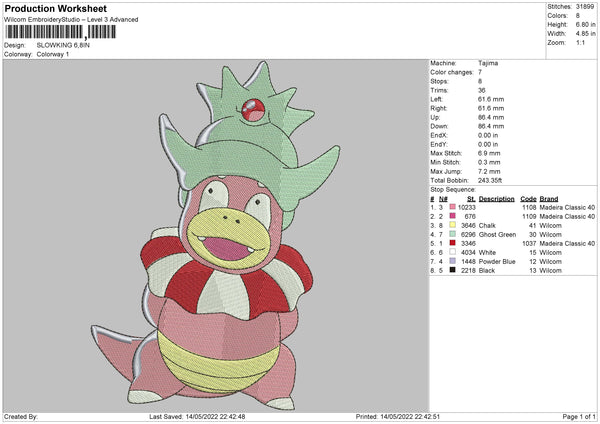
Task: Click the Code column header
Action: [529, 198]
